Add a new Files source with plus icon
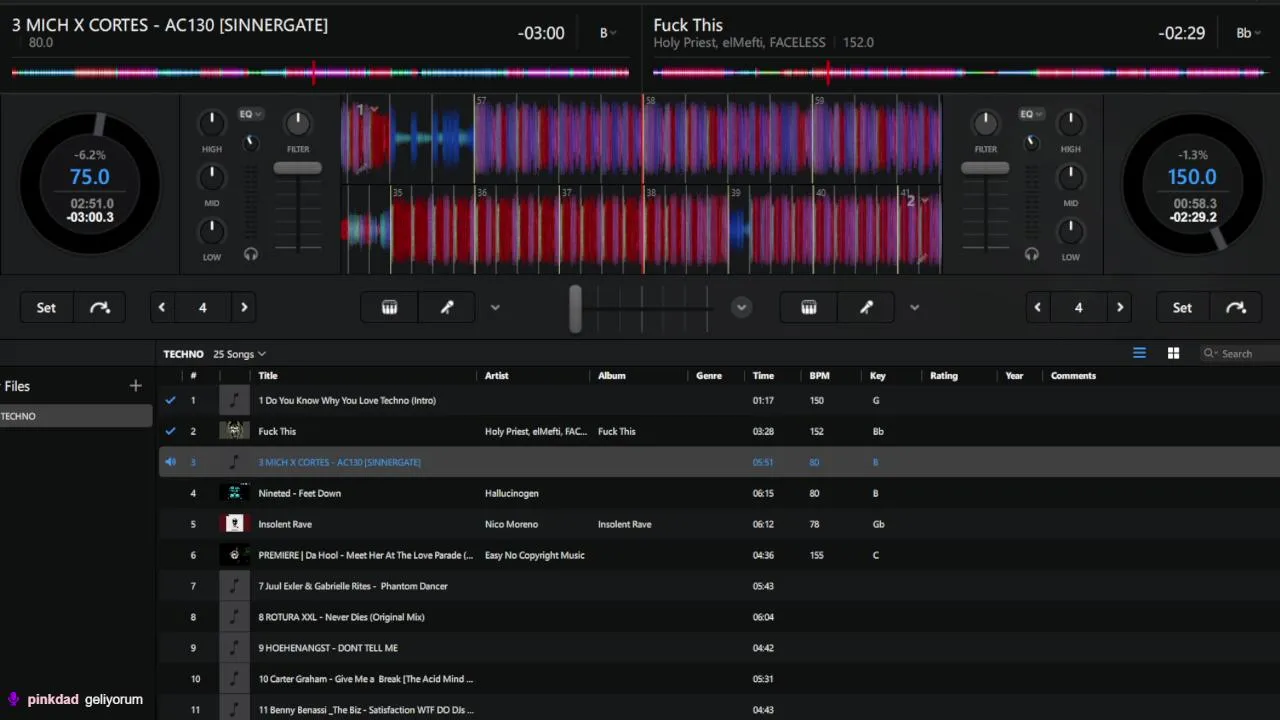This screenshot has height=720, width=1280. [x=136, y=386]
